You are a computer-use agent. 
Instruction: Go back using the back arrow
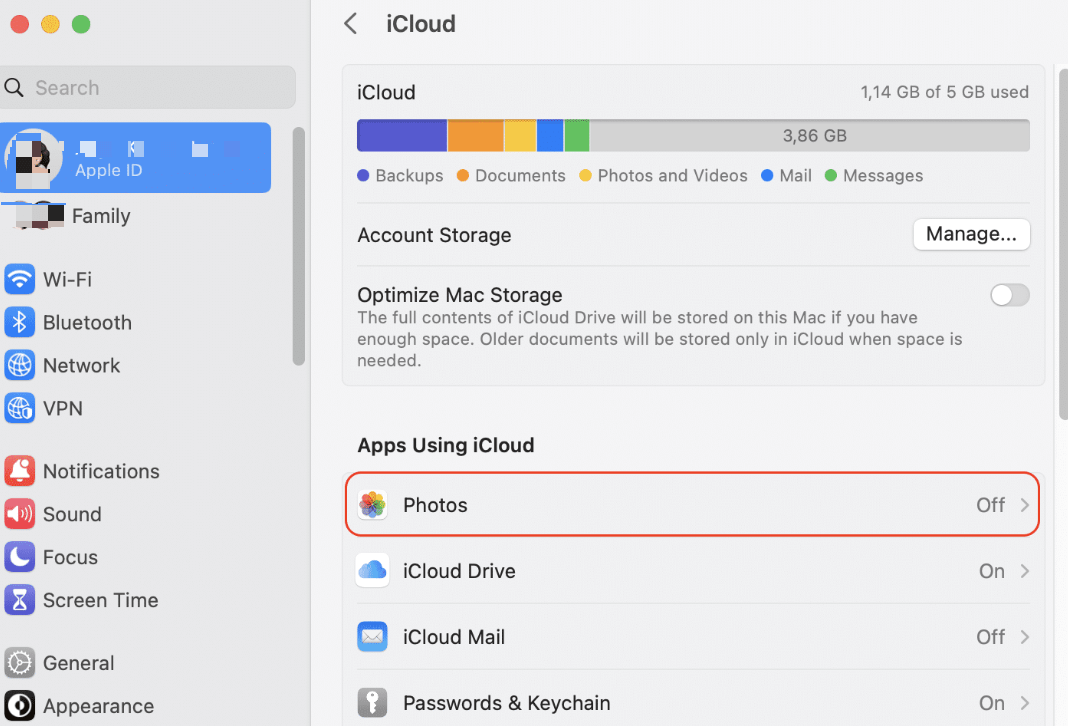pyautogui.click(x=350, y=24)
